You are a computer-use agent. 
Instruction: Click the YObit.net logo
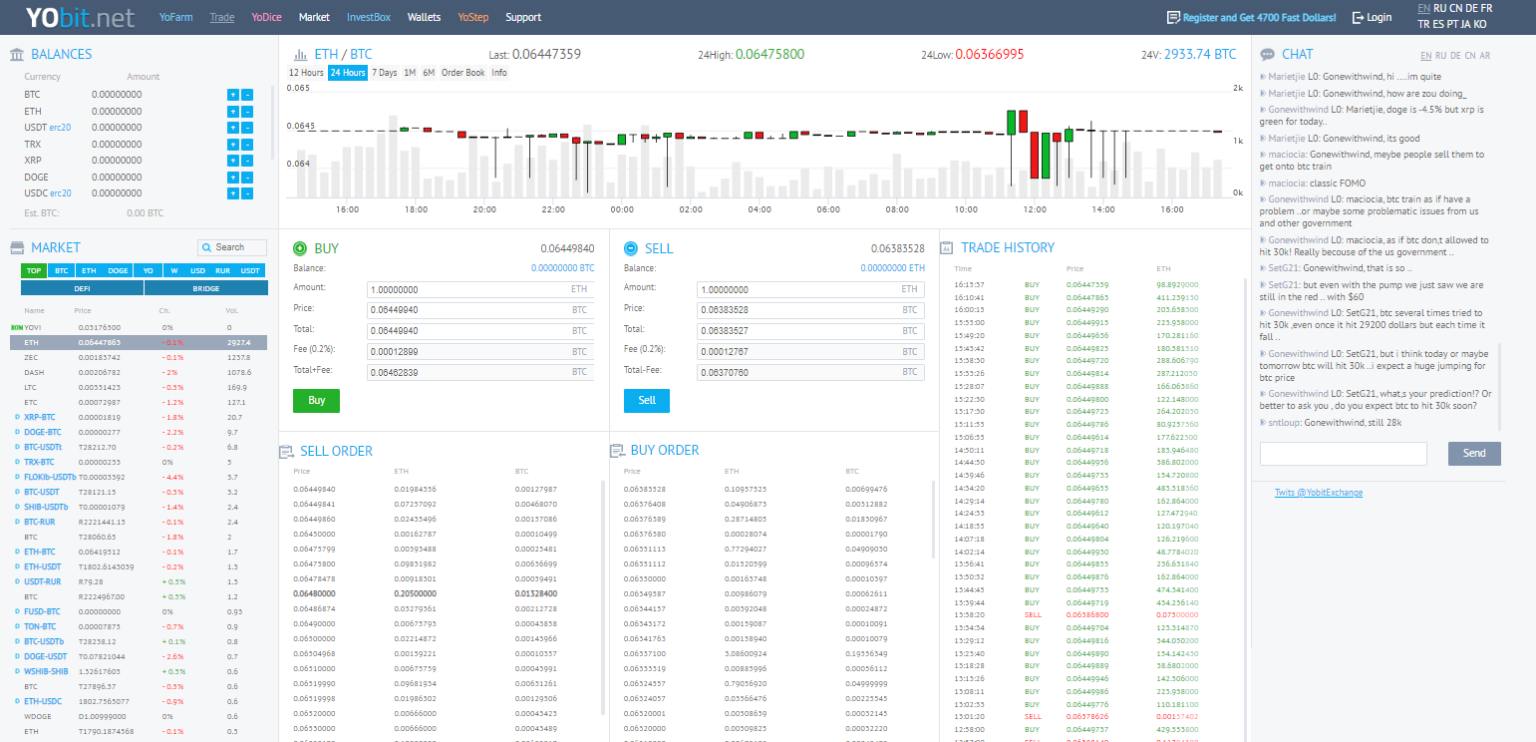click(80, 17)
